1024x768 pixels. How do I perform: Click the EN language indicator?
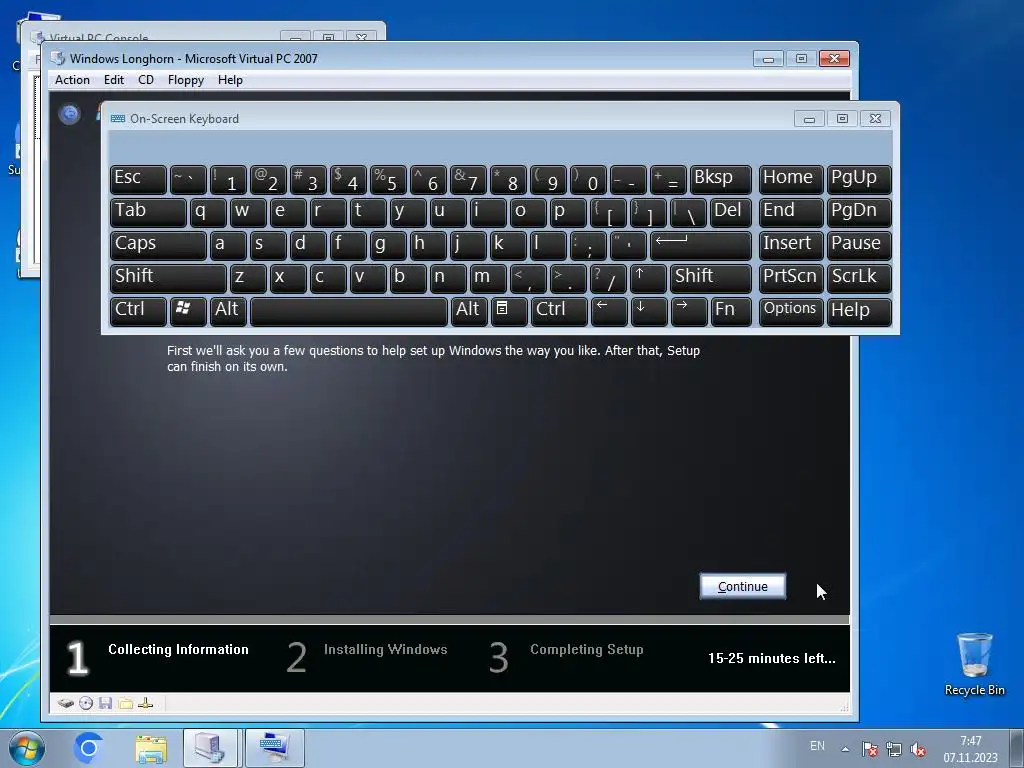[x=817, y=746]
